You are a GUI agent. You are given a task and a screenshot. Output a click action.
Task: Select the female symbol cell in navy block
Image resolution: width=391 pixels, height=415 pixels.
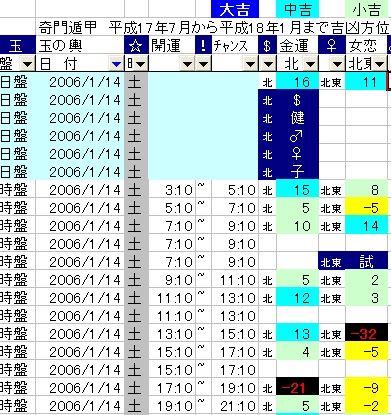[297, 154]
